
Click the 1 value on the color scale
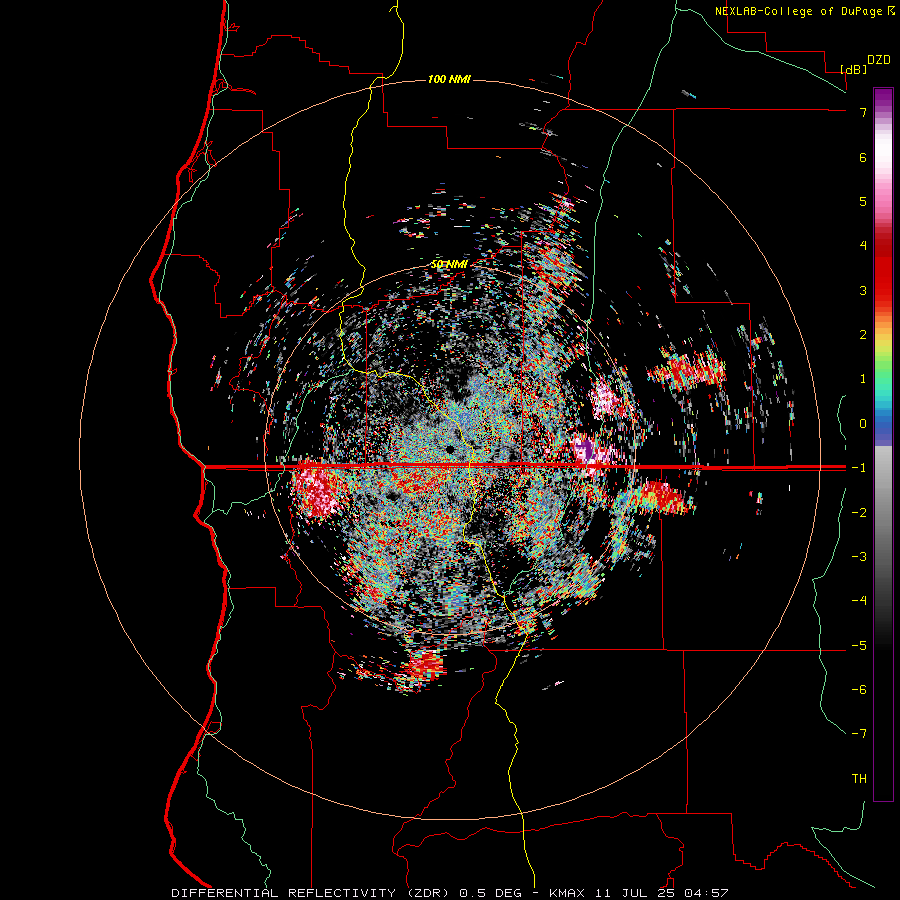tap(863, 379)
